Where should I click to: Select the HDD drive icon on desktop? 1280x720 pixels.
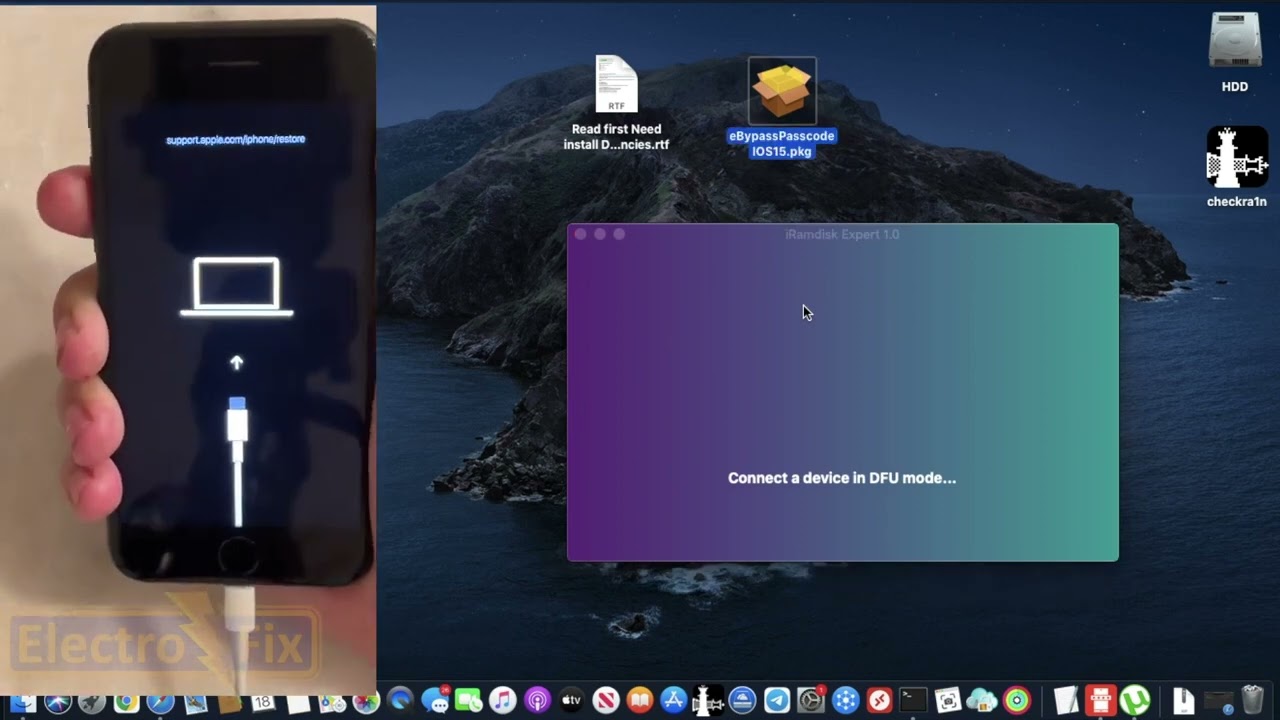(x=1235, y=40)
